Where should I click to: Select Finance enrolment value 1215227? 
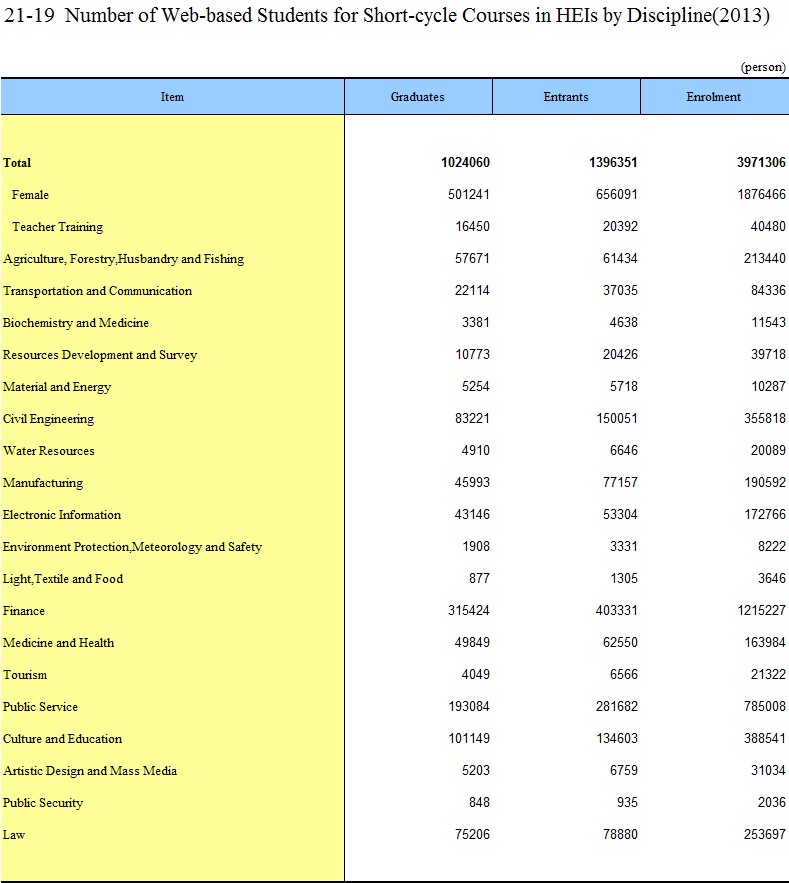click(x=761, y=611)
